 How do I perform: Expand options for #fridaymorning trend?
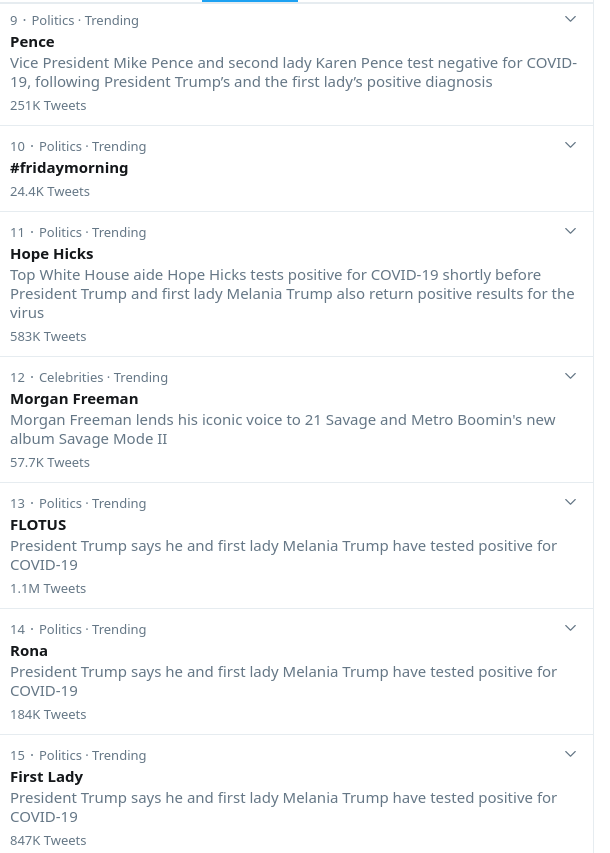(570, 145)
